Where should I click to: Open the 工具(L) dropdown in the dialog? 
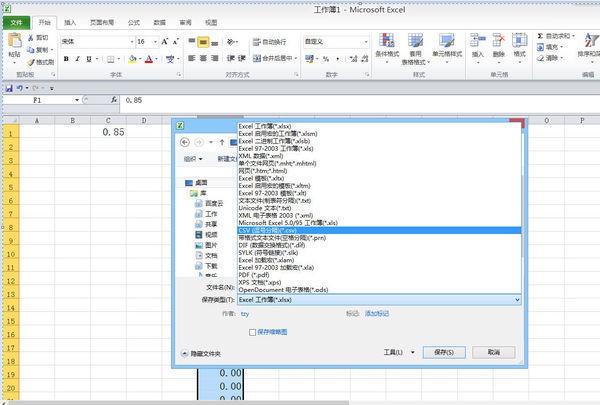point(399,352)
